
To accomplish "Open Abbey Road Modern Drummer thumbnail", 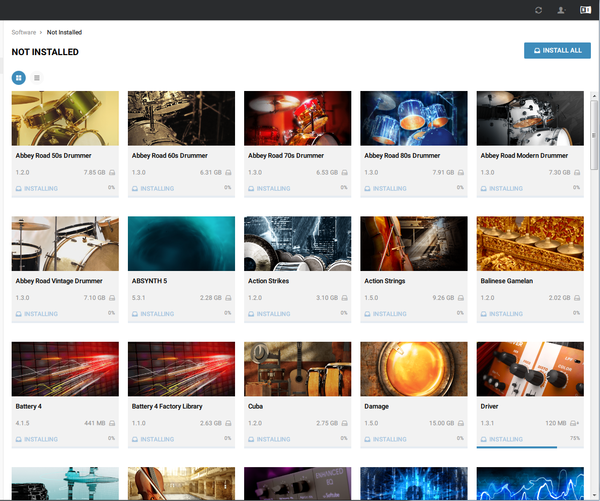I will [x=530, y=118].
